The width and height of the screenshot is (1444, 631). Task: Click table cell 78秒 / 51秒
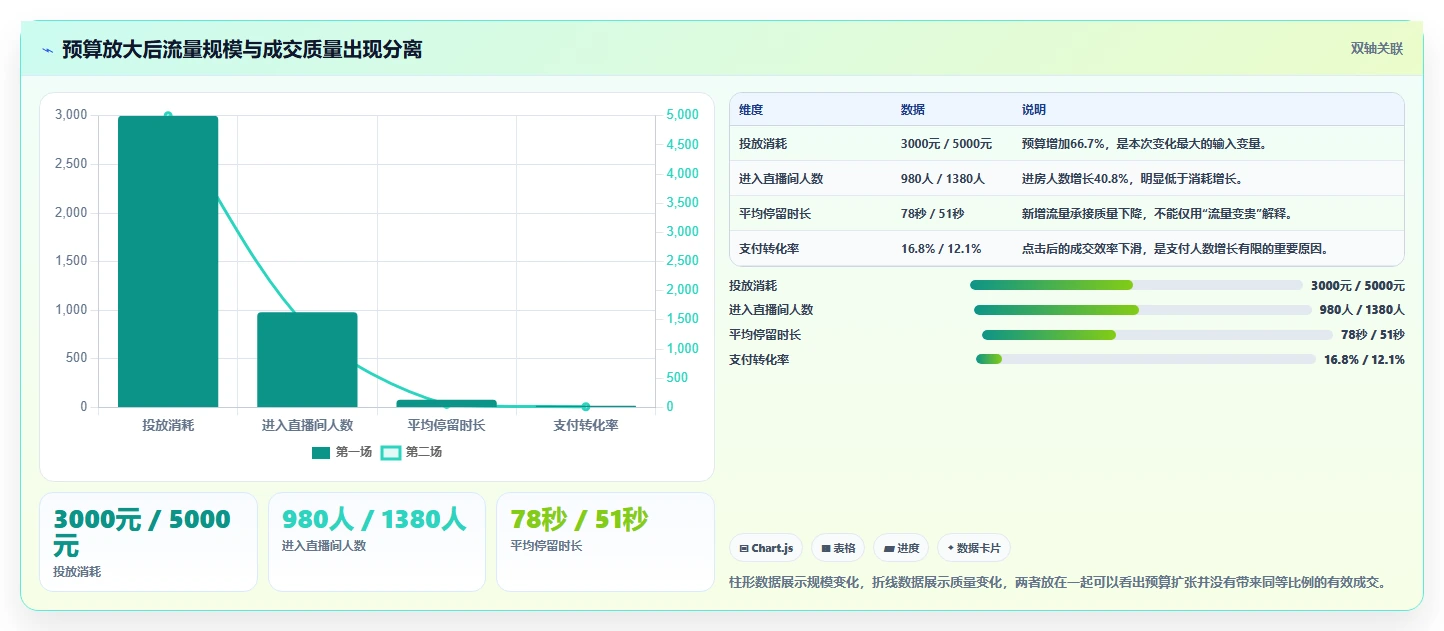pos(933,214)
